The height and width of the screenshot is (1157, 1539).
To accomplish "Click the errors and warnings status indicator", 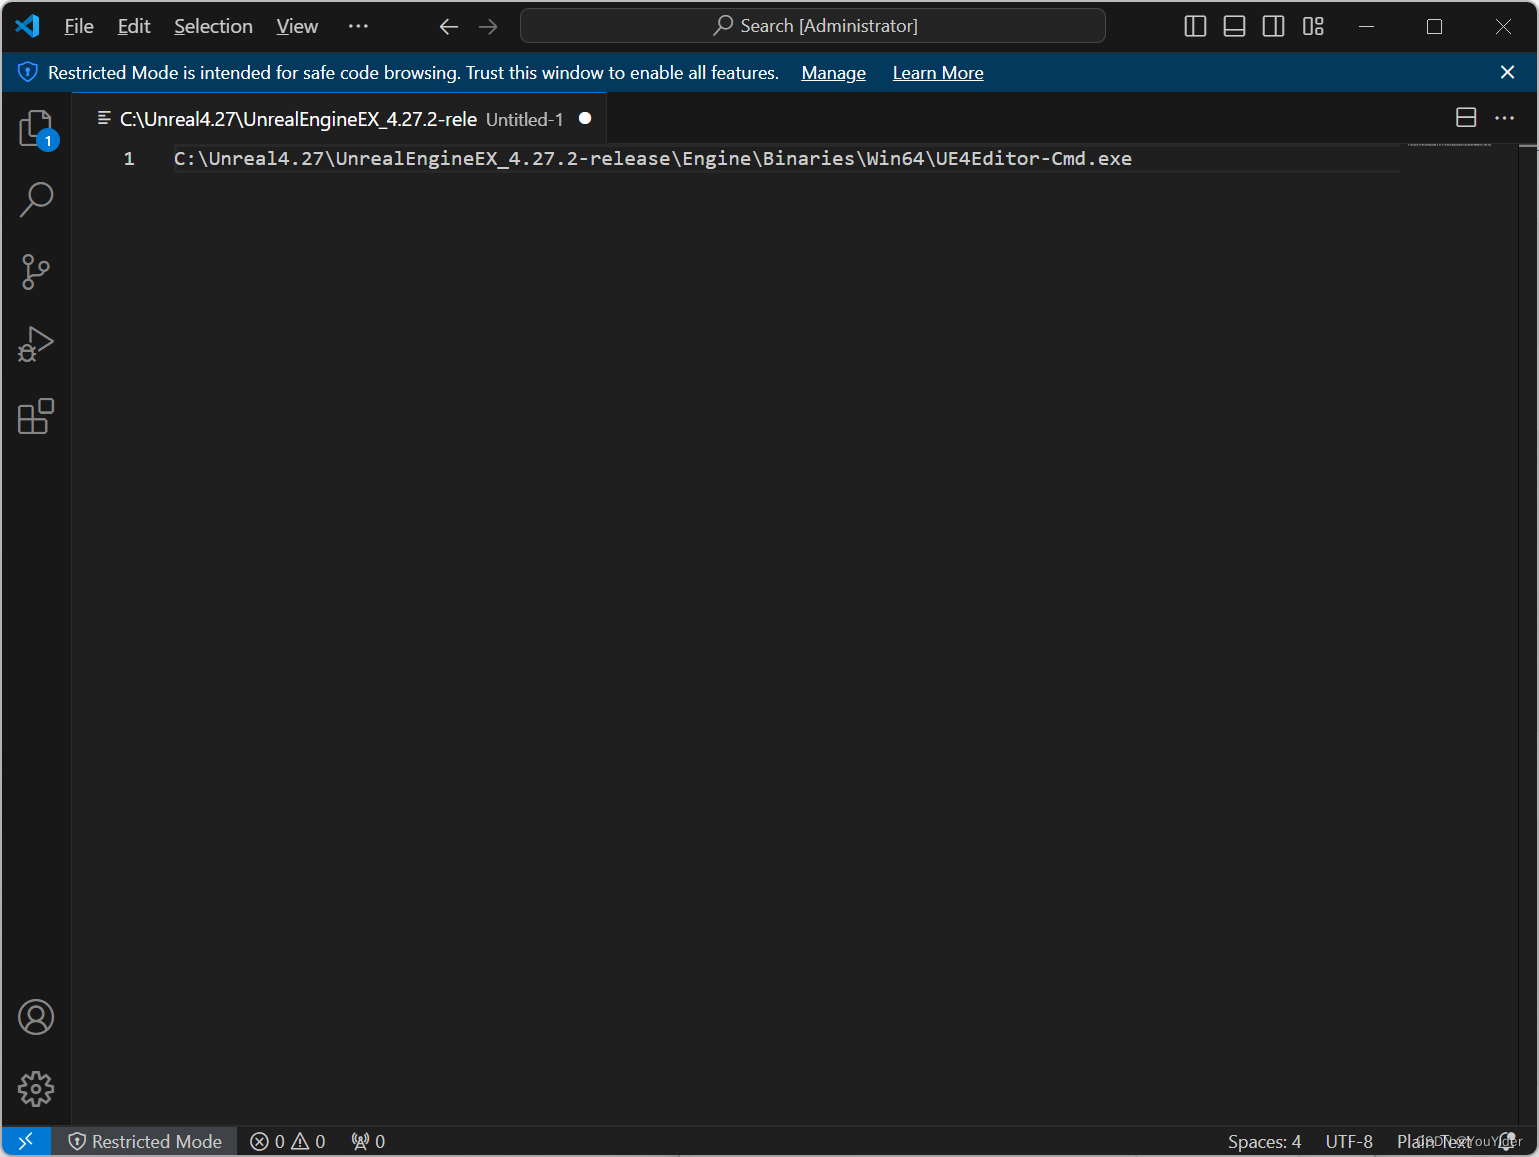I will pyautogui.click(x=287, y=1141).
